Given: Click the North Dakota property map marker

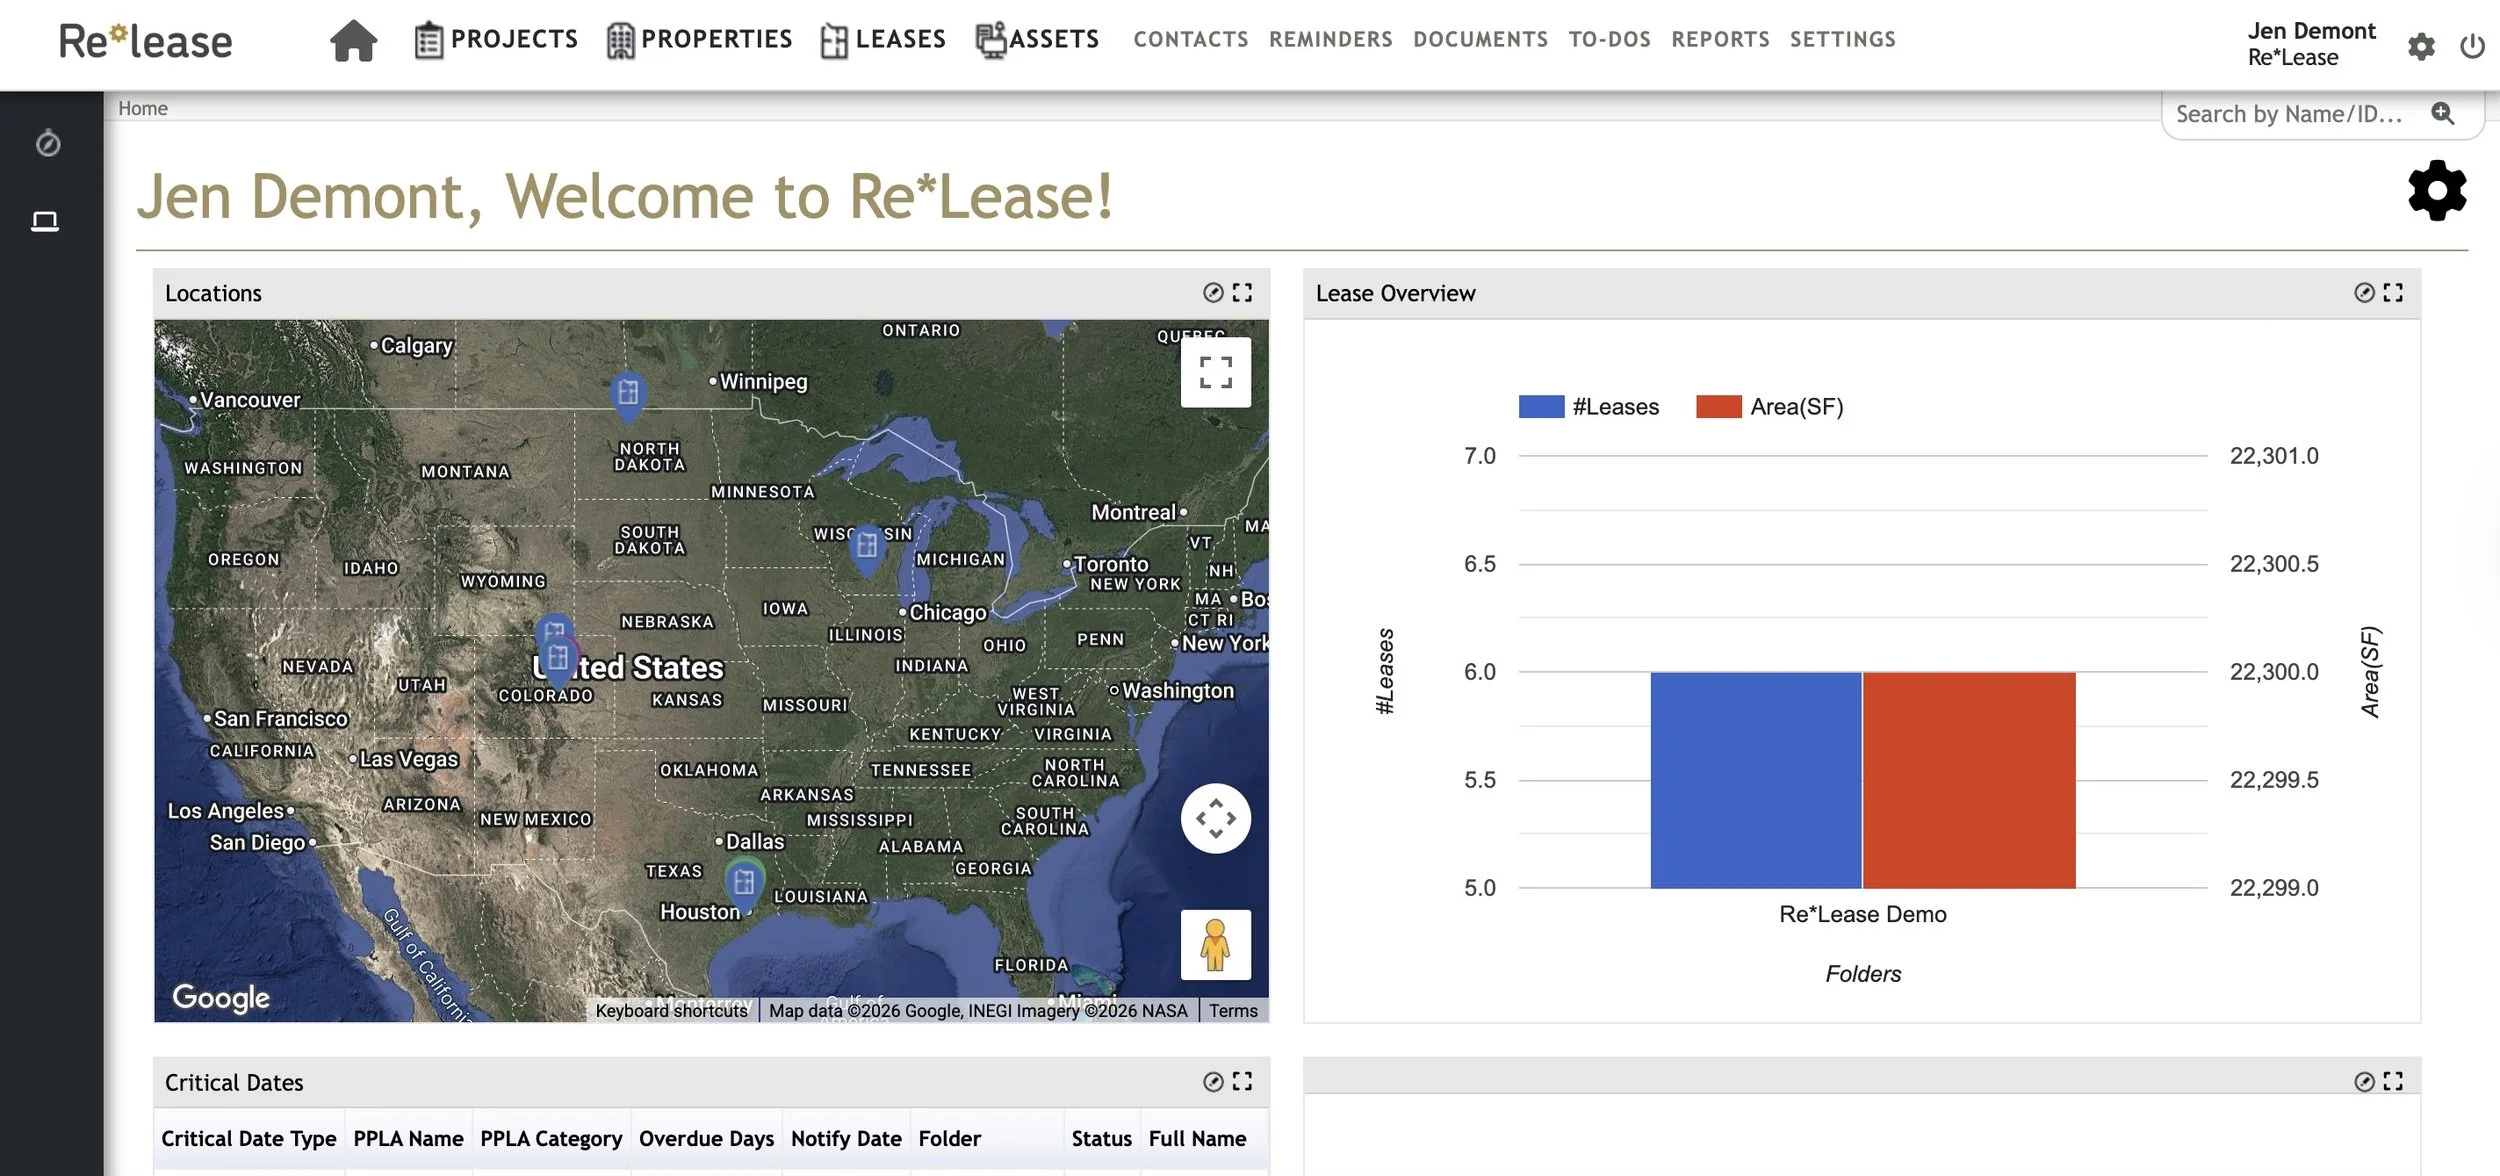Looking at the screenshot, I should 627,392.
